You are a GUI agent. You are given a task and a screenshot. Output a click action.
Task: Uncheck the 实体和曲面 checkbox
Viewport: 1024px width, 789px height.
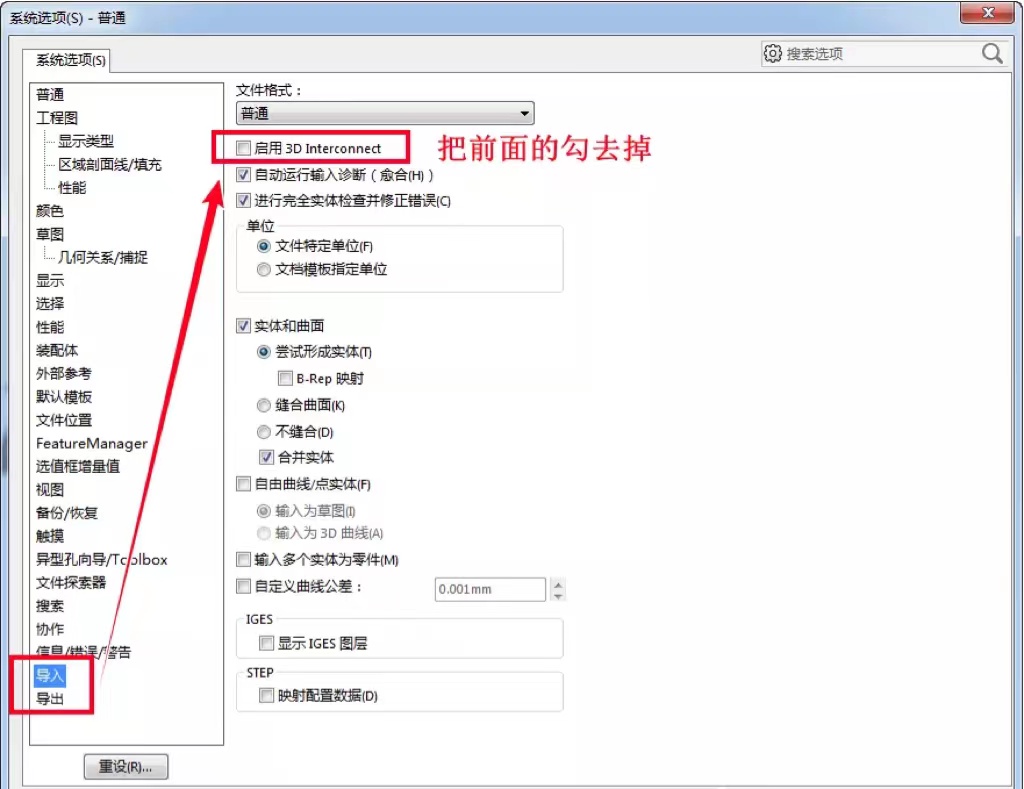coord(244,325)
